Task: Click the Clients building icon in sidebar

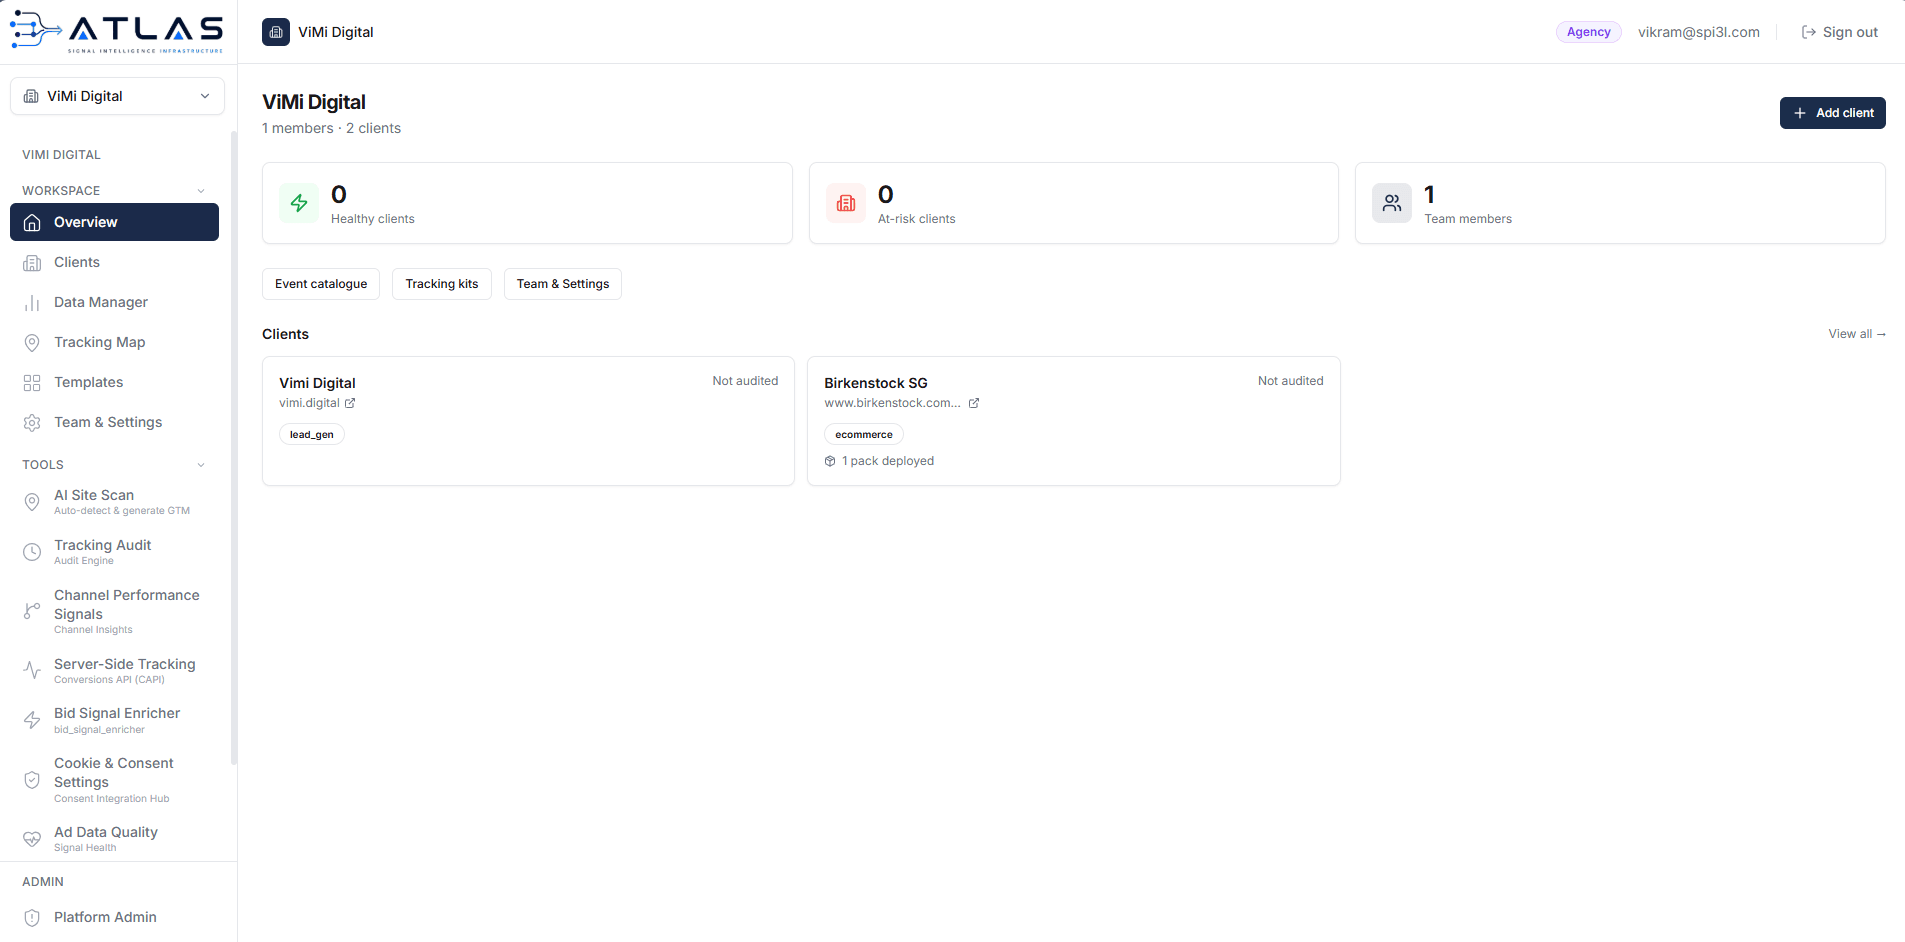Action: [32, 262]
